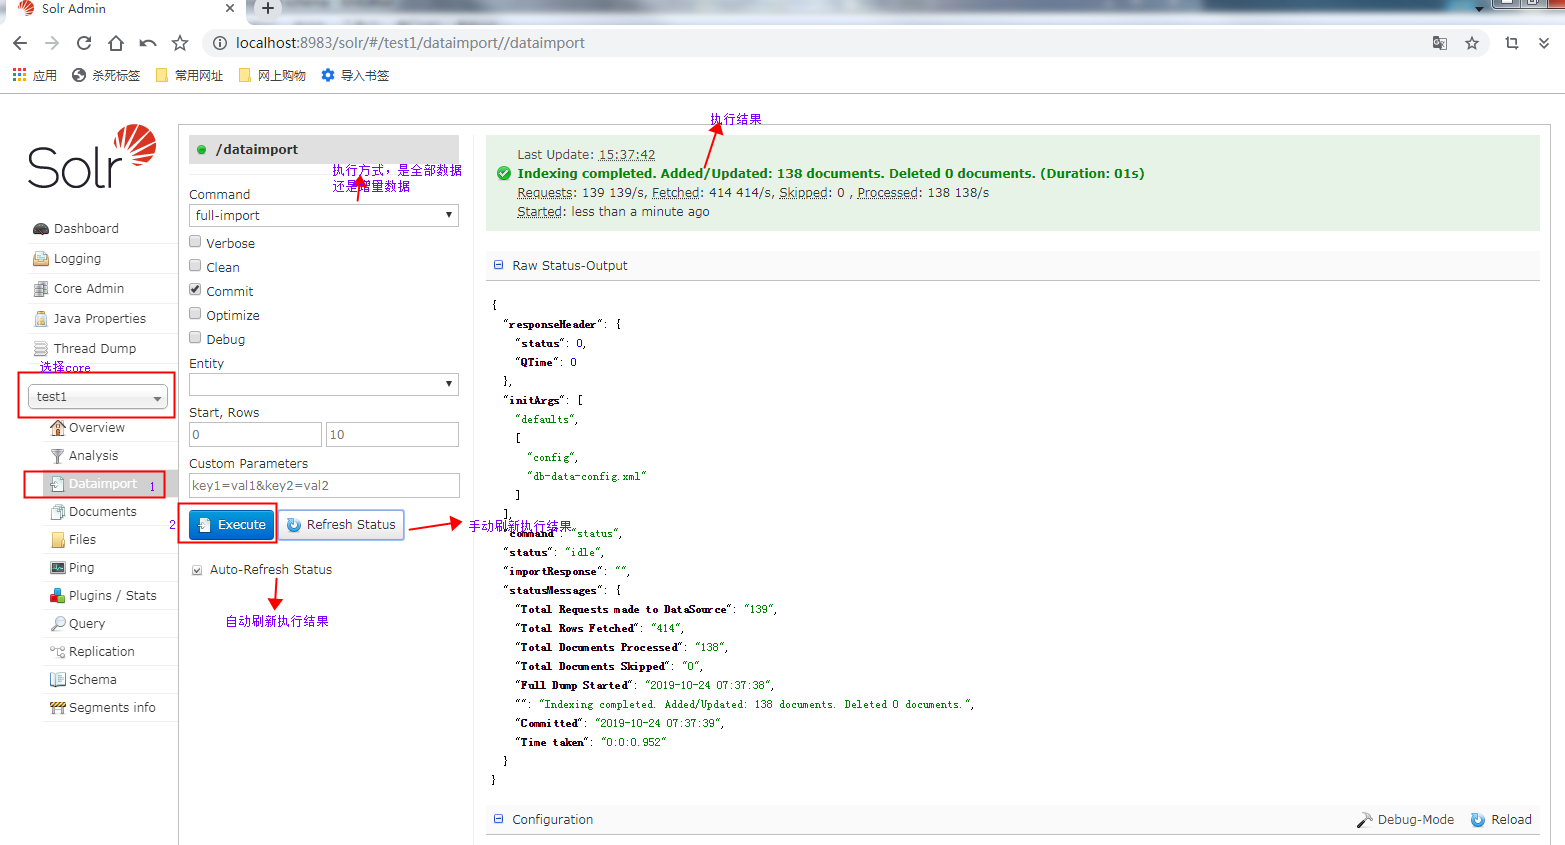Open the 常用网址 bookmarks folder
Screen dimensions: 1565x845
coord(189,75)
